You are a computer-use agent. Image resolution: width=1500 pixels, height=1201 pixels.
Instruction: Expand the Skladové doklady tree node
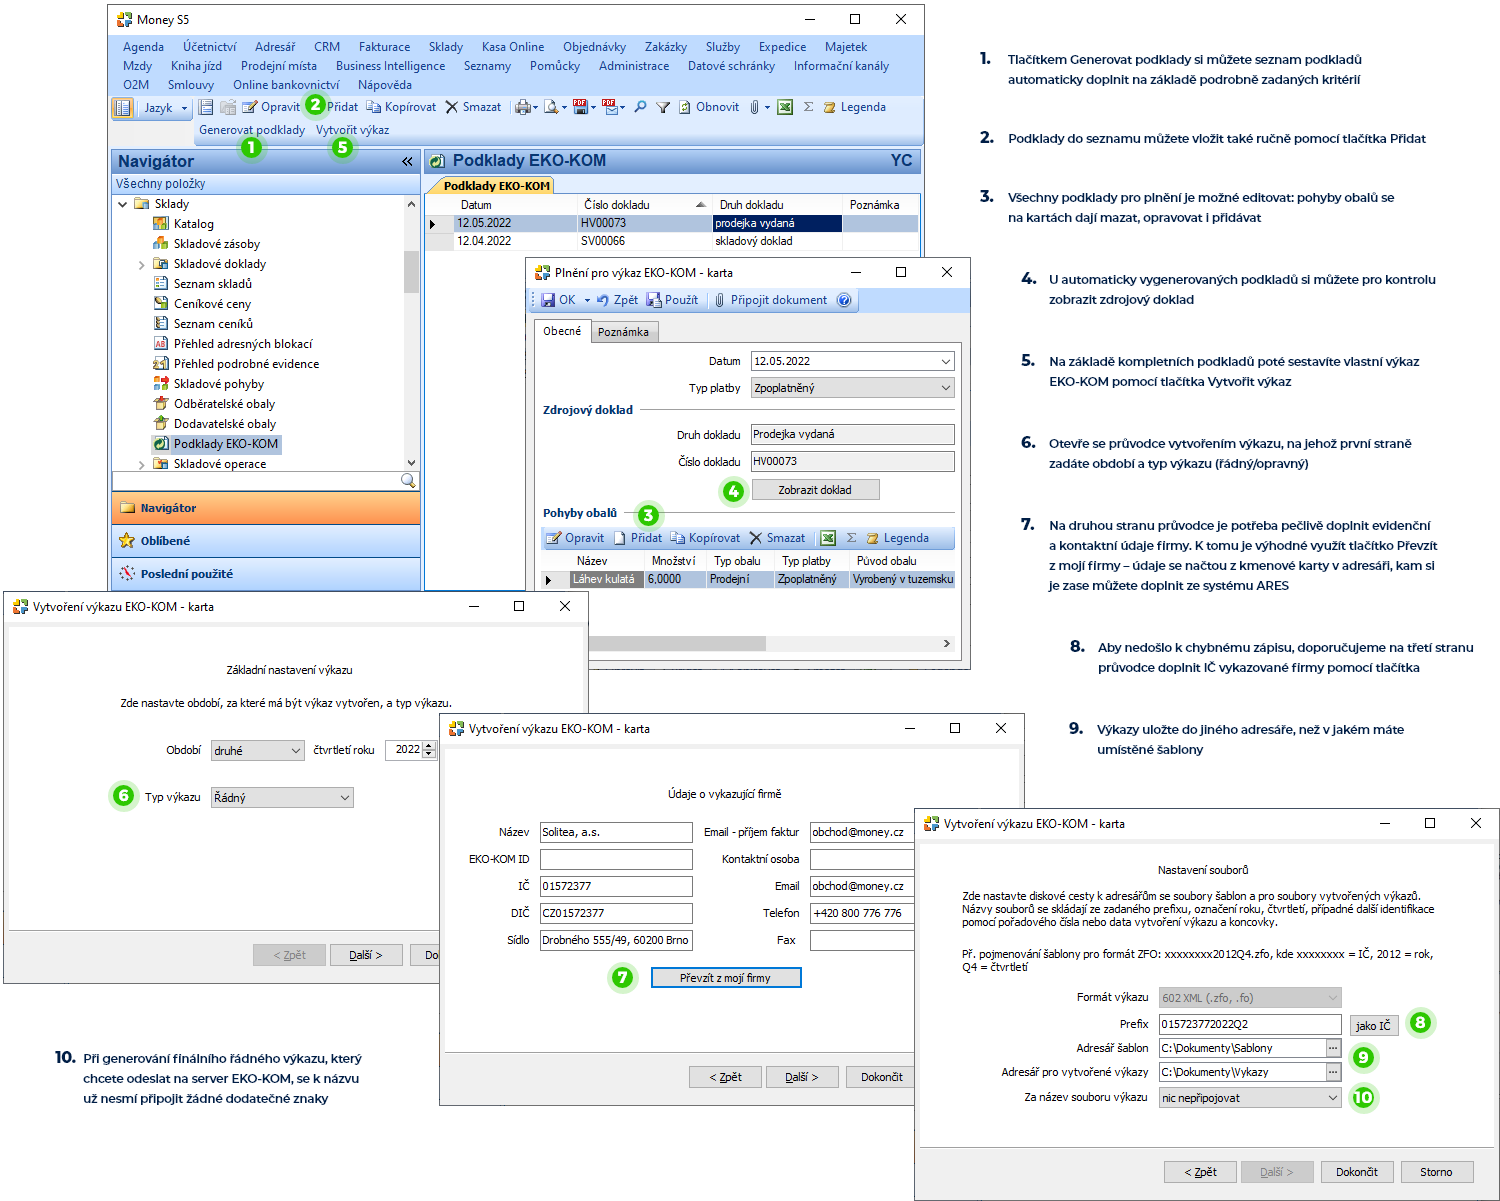click(x=141, y=265)
